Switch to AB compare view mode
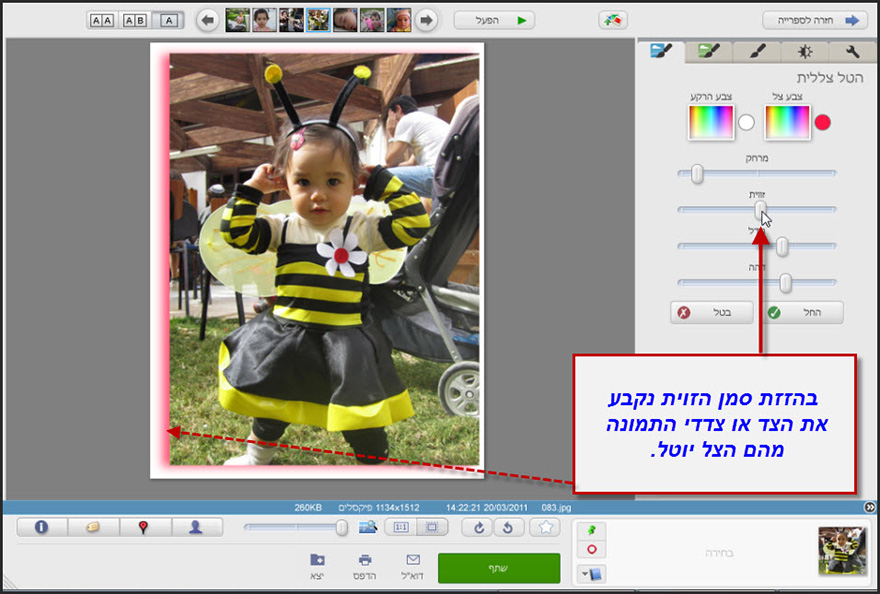Image resolution: width=880 pixels, height=594 pixels. (134, 19)
